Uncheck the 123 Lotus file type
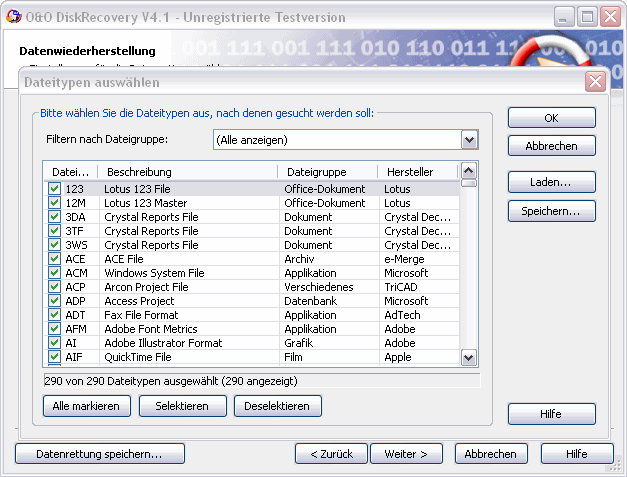627x477 pixels. [x=54, y=188]
